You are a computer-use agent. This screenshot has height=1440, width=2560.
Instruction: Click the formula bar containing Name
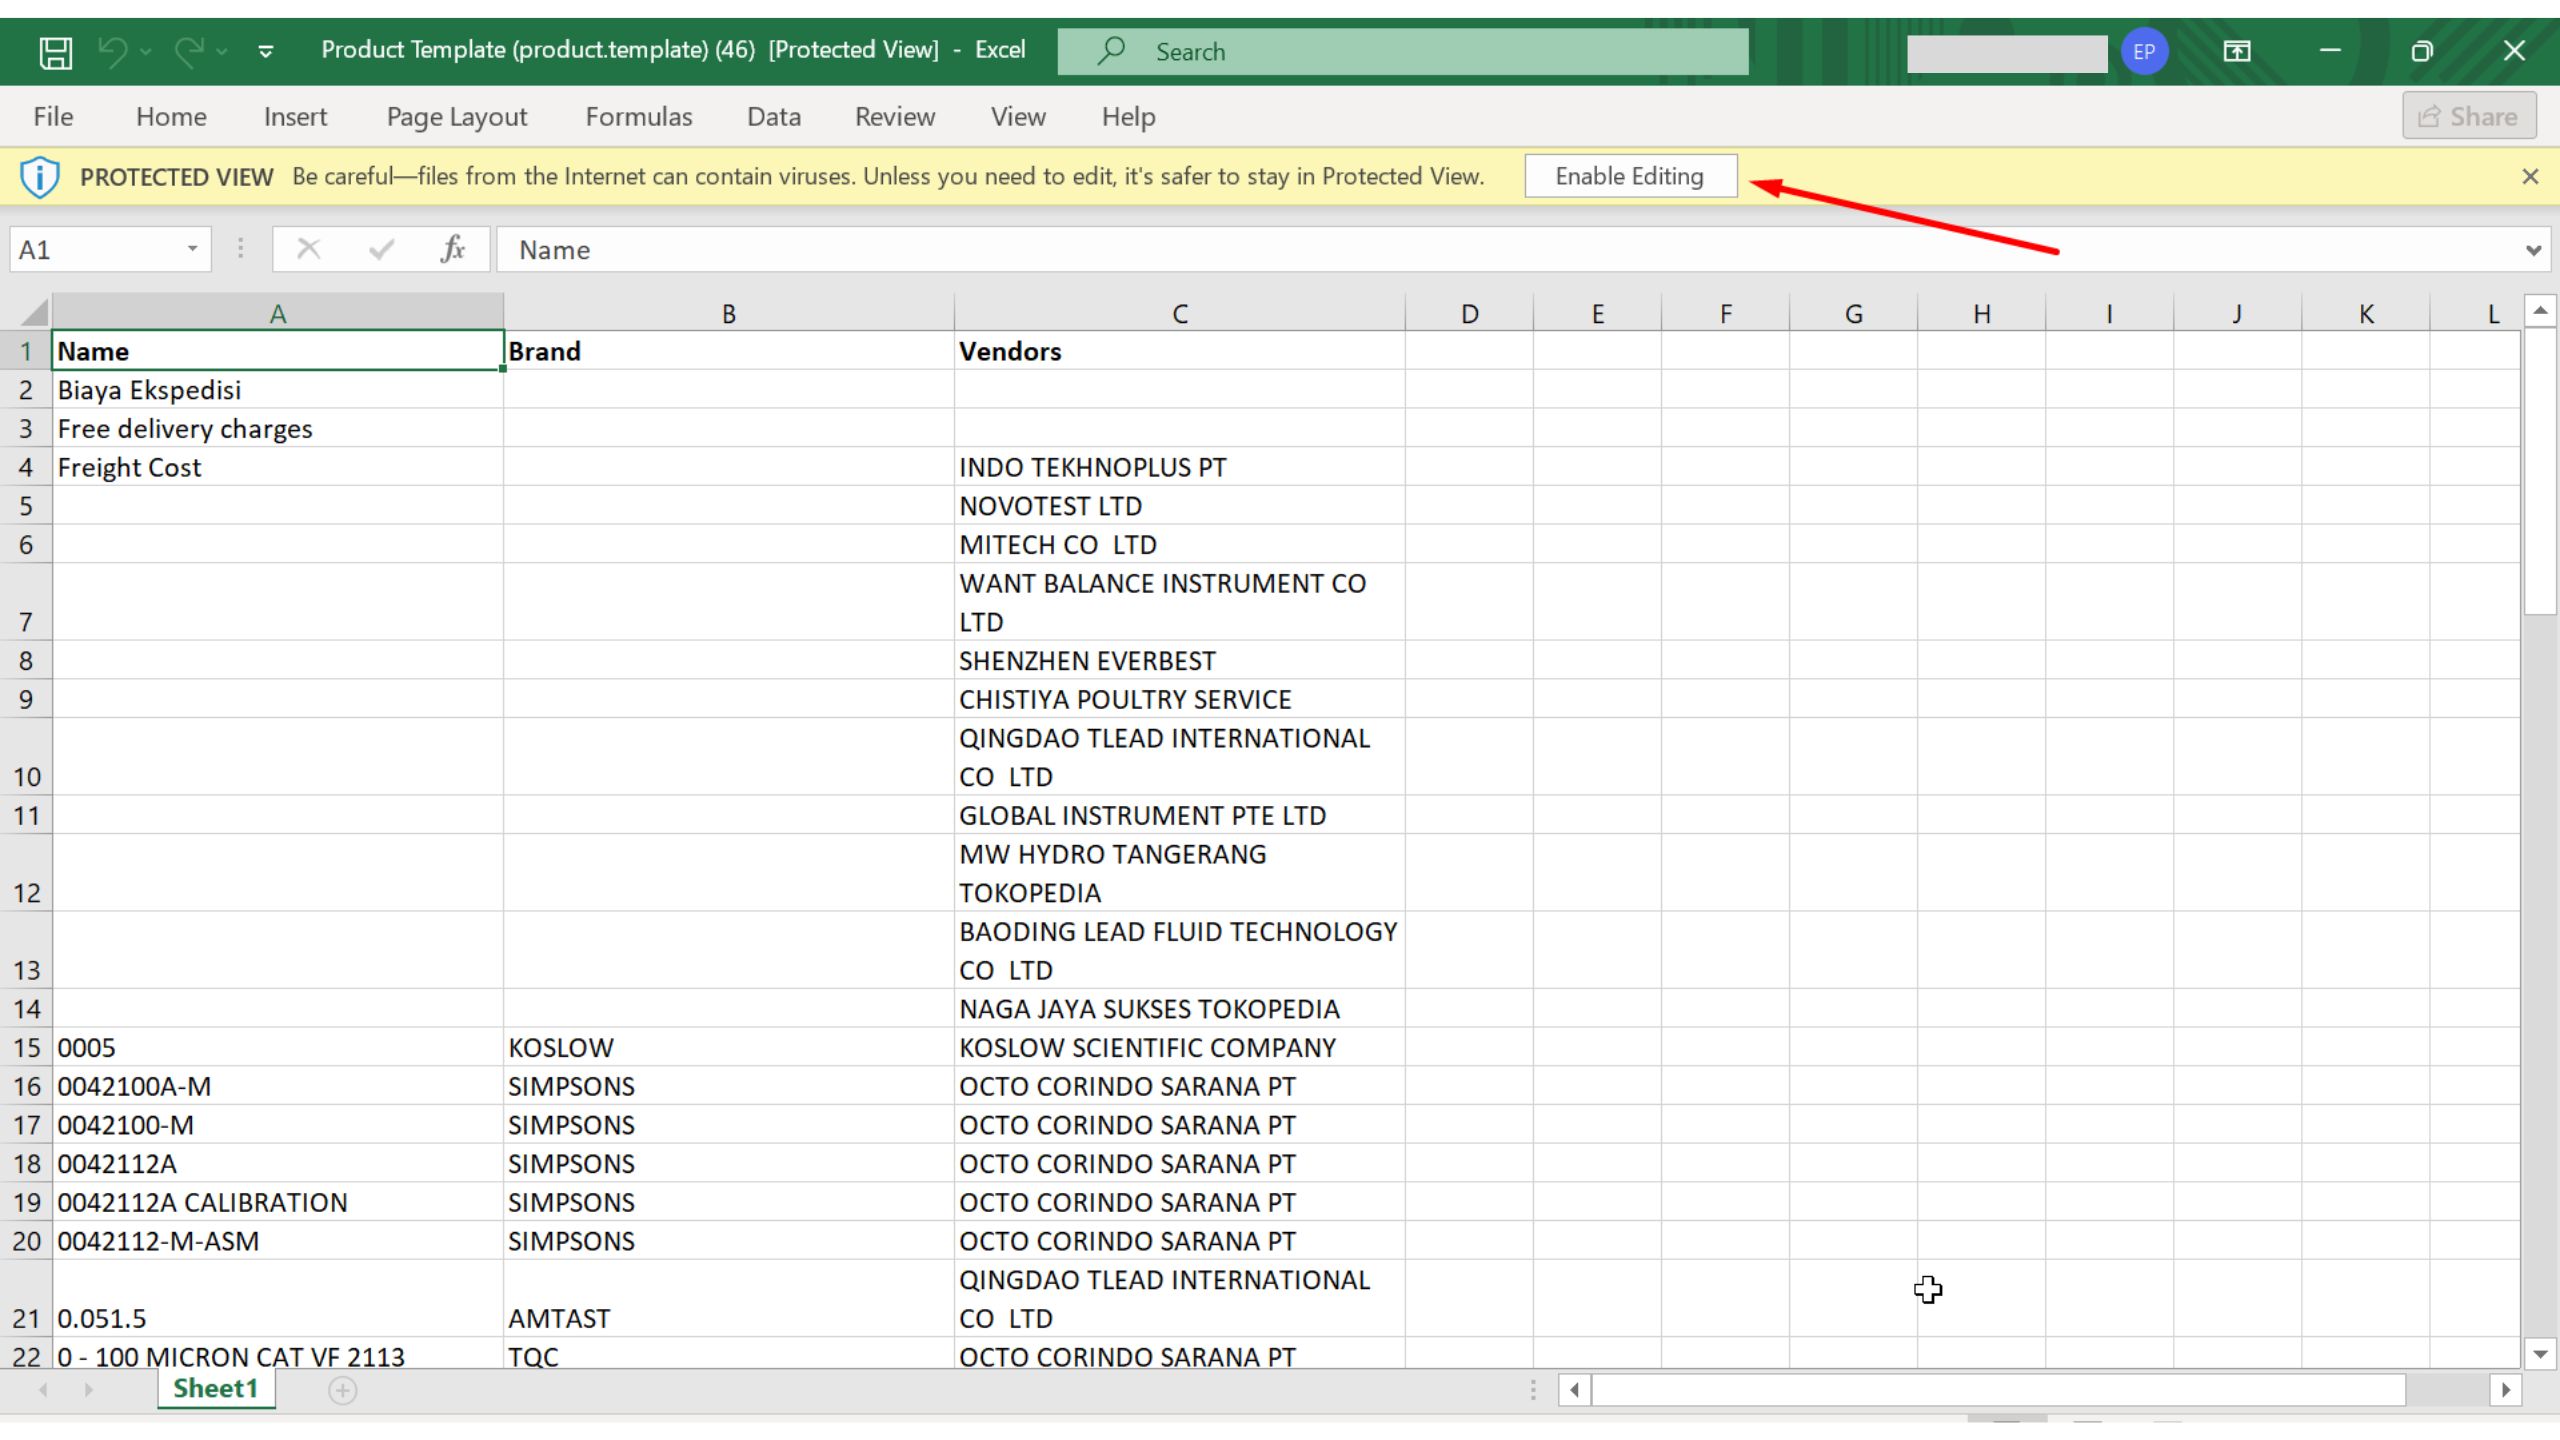coord(1505,249)
